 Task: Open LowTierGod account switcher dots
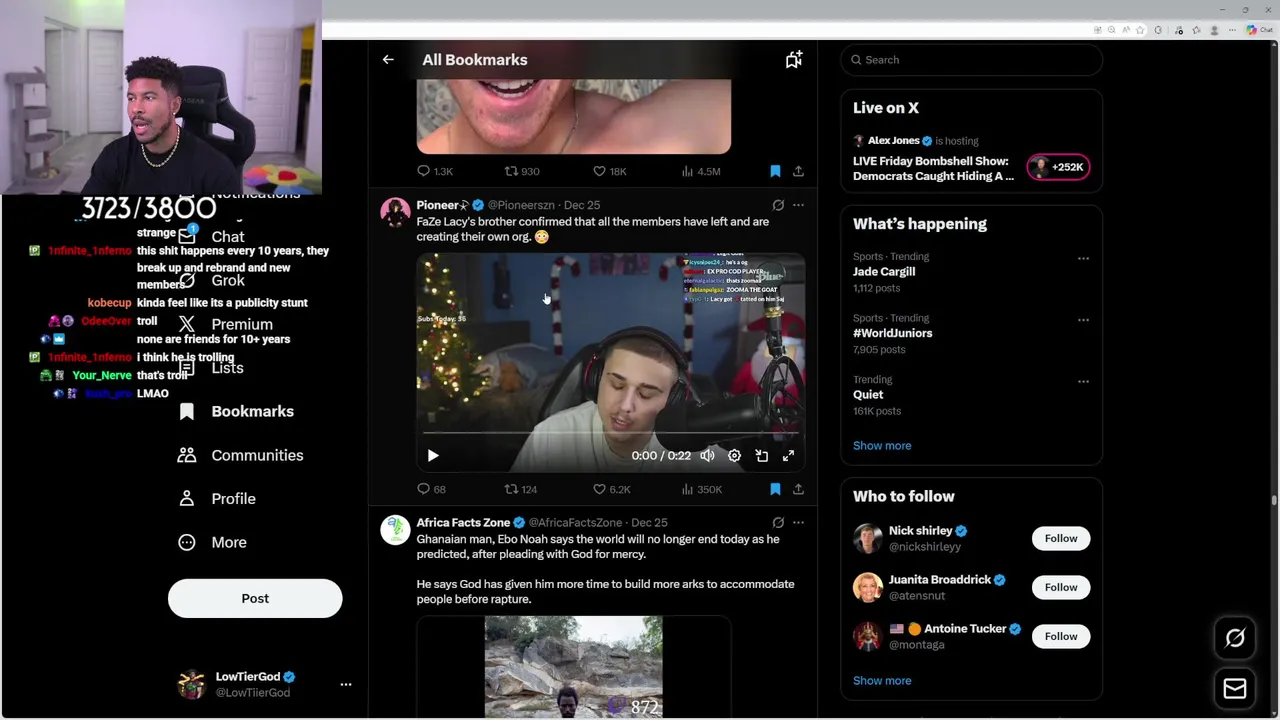[346, 684]
